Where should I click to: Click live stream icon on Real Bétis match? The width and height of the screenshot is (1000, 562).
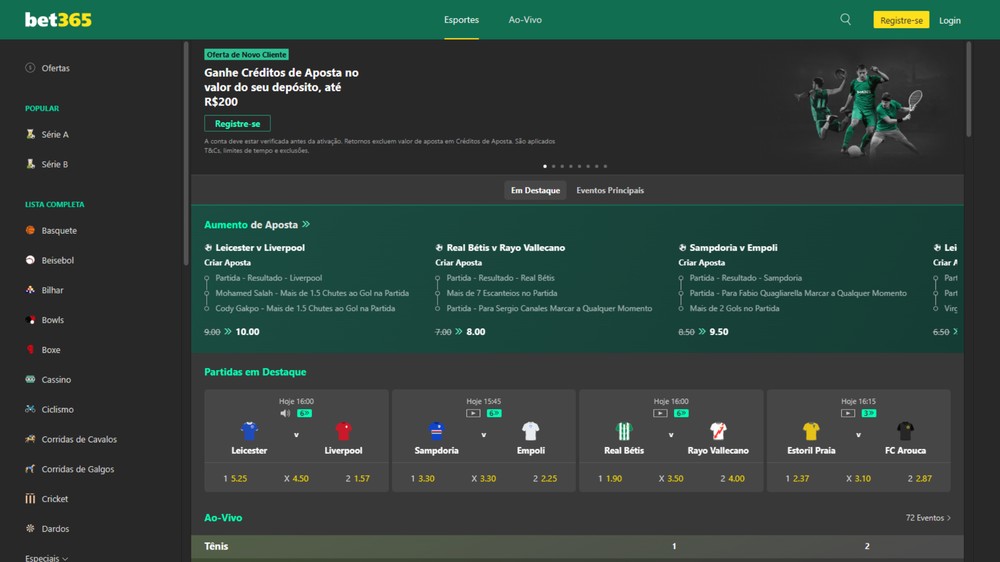[661, 413]
